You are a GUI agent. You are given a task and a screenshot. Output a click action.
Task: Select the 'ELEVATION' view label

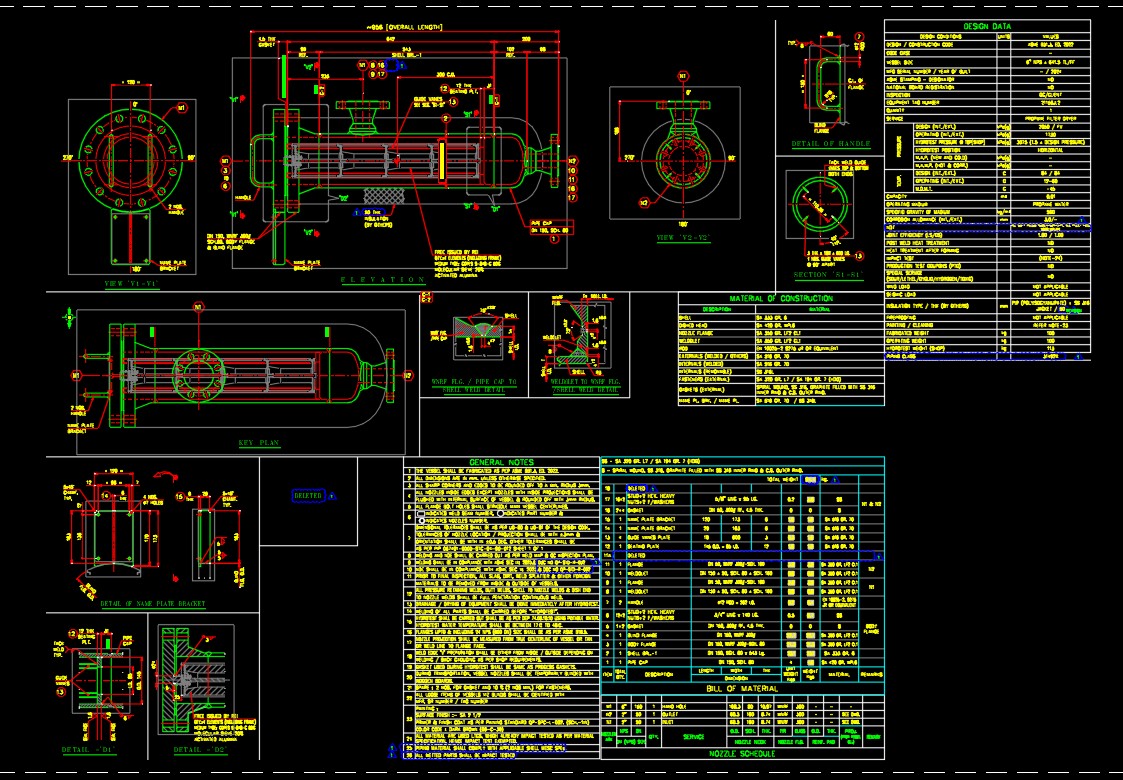382,279
